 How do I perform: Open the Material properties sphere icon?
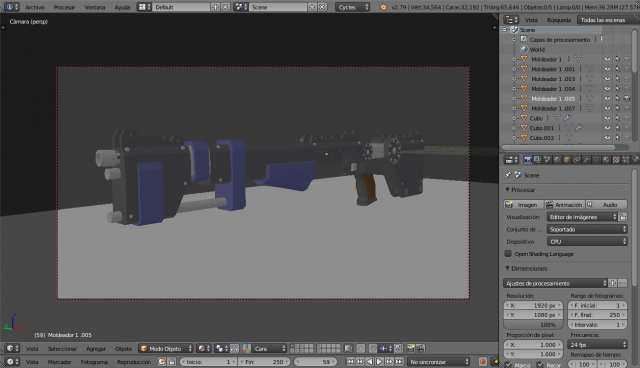click(x=606, y=160)
